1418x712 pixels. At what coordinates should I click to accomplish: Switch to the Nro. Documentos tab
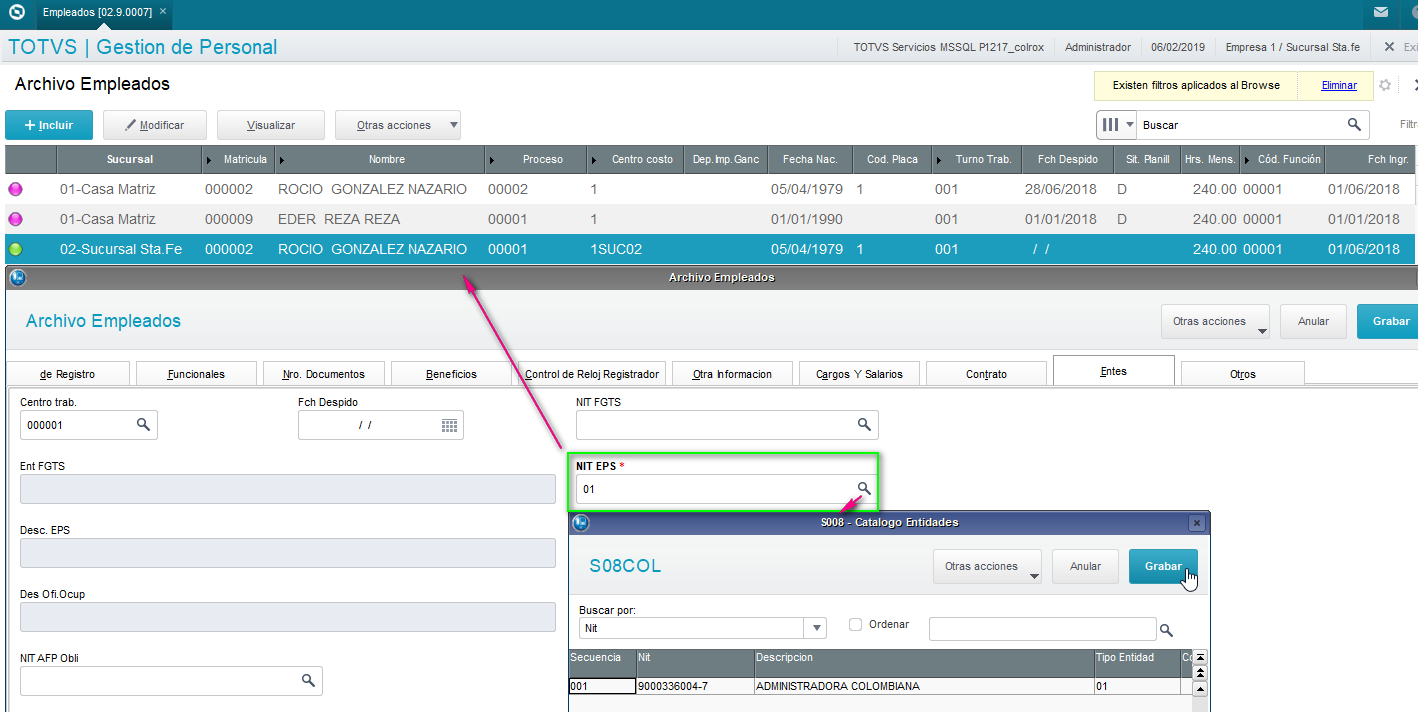click(x=324, y=374)
